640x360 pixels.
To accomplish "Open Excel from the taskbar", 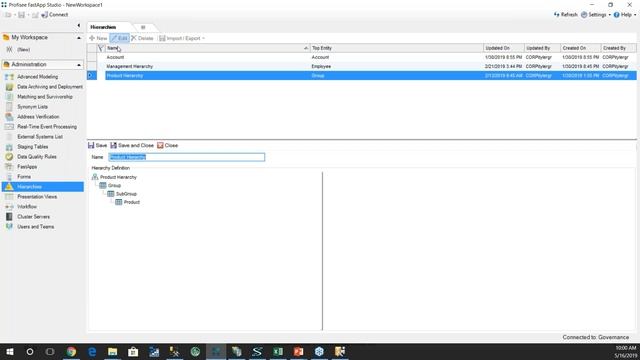I will coord(278,351).
